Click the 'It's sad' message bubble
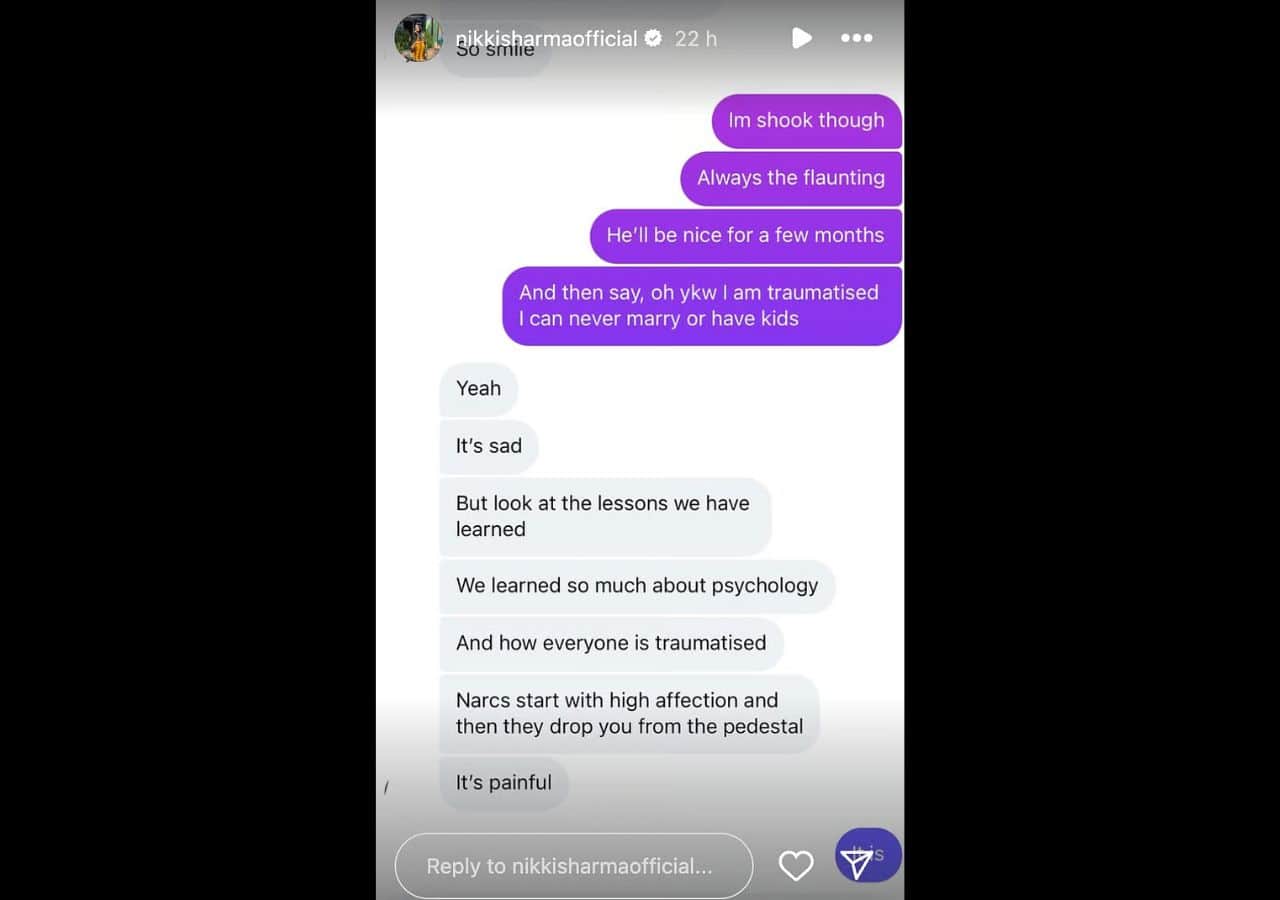This screenshot has width=1280, height=900. (x=489, y=447)
